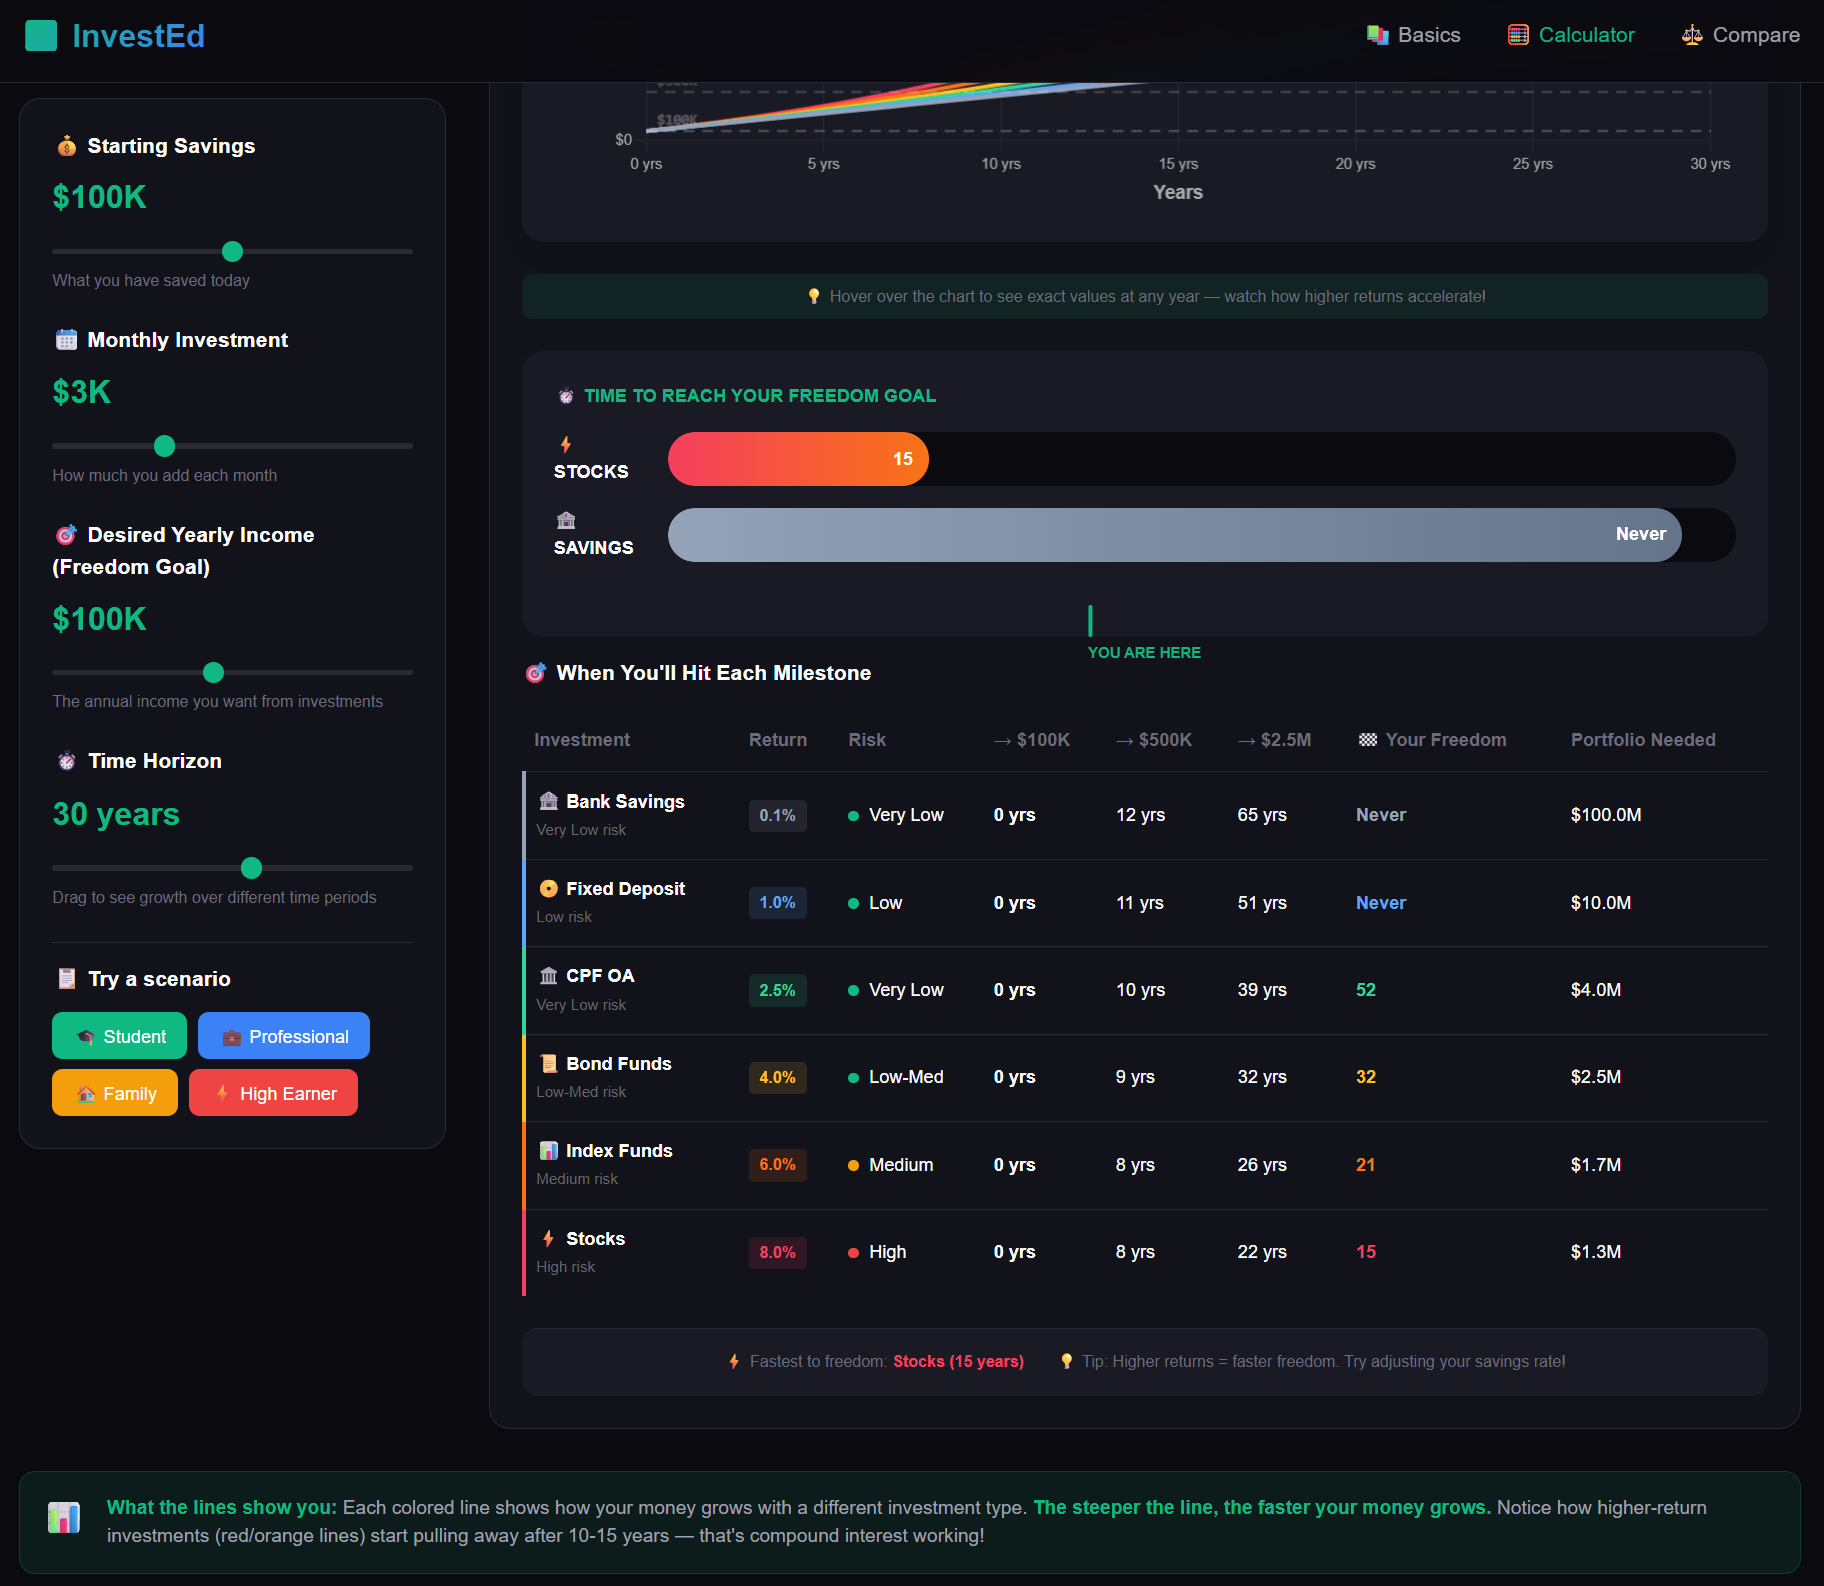Click the $1.3M portfolio value
The width and height of the screenshot is (1824, 1586).
[1596, 1252]
